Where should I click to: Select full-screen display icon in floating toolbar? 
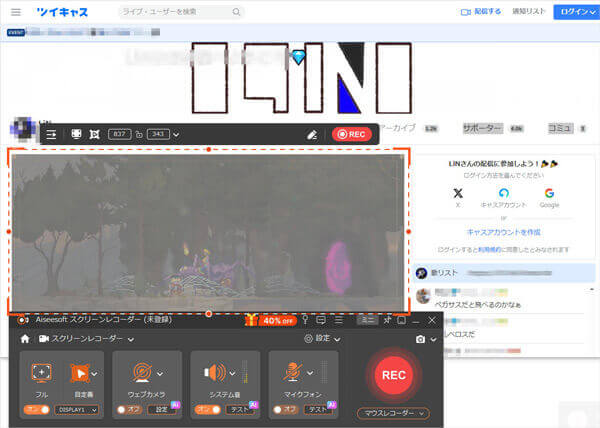click(76, 134)
